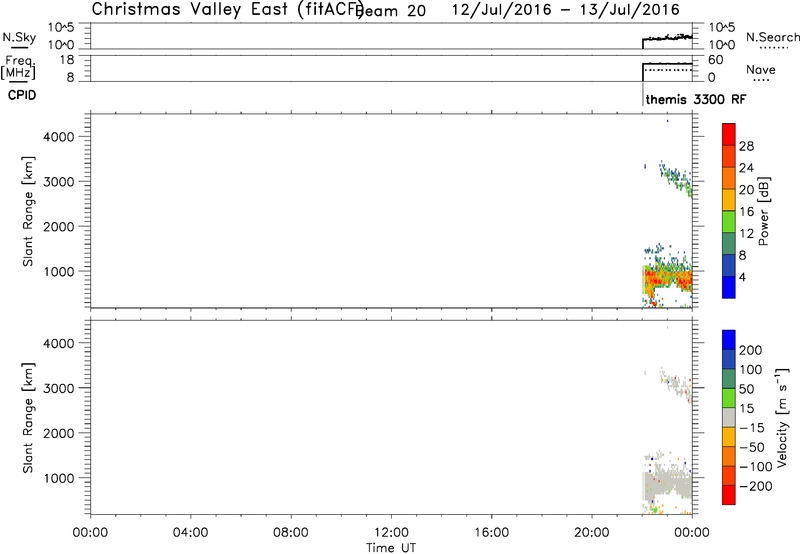
Task: Click the '-15' Velocity colorbar tick value
Action: point(752,428)
